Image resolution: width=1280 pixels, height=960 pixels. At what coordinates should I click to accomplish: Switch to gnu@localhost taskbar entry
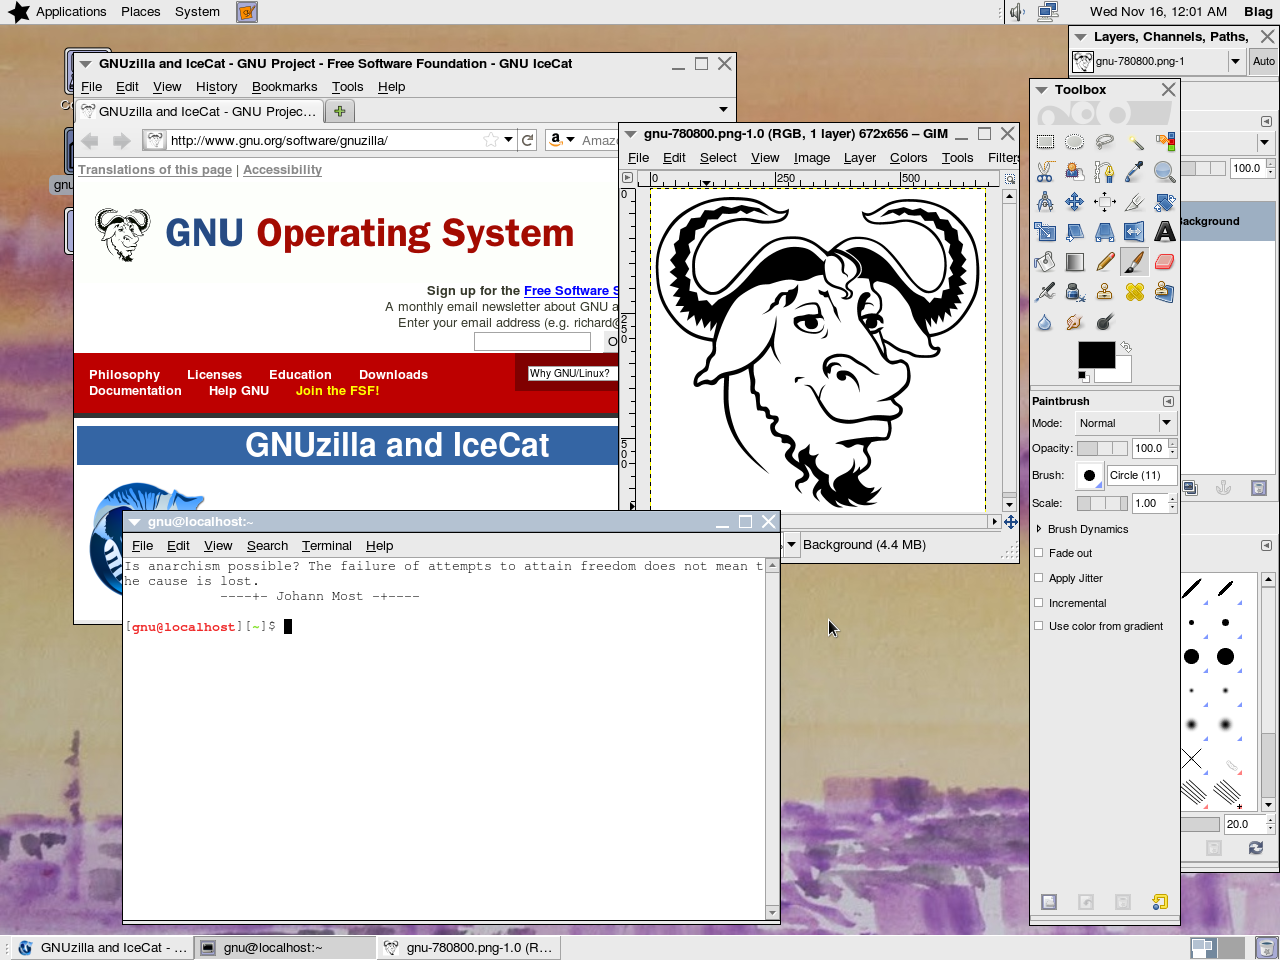[x=285, y=947]
